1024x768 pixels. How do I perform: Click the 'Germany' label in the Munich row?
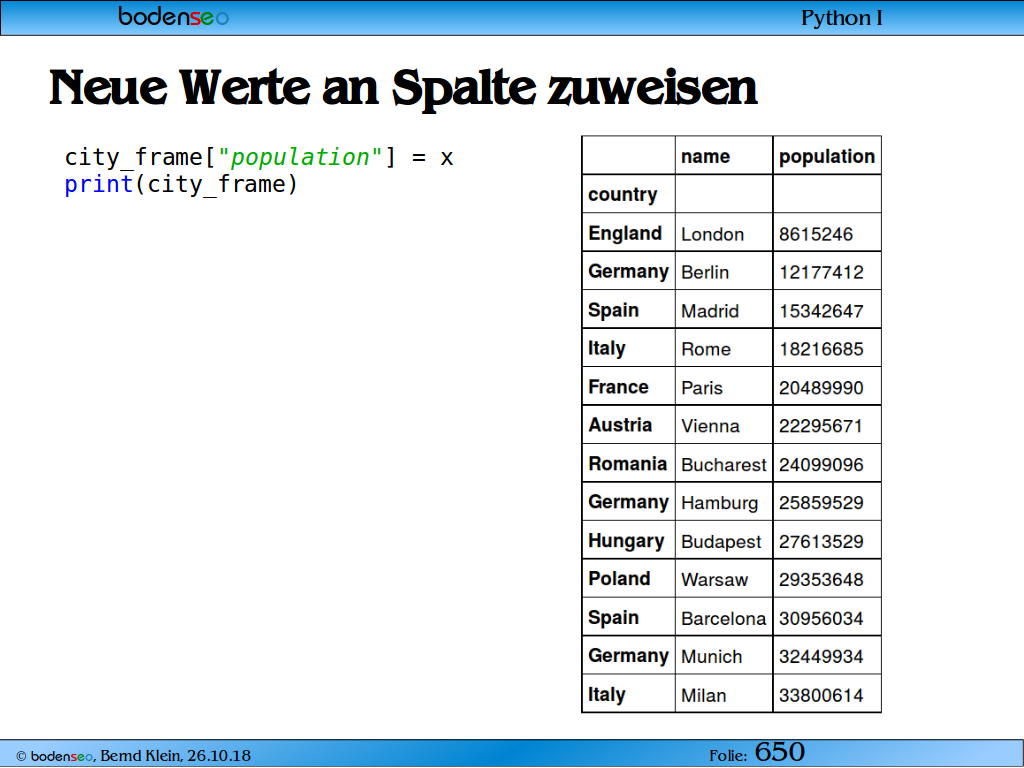(628, 656)
